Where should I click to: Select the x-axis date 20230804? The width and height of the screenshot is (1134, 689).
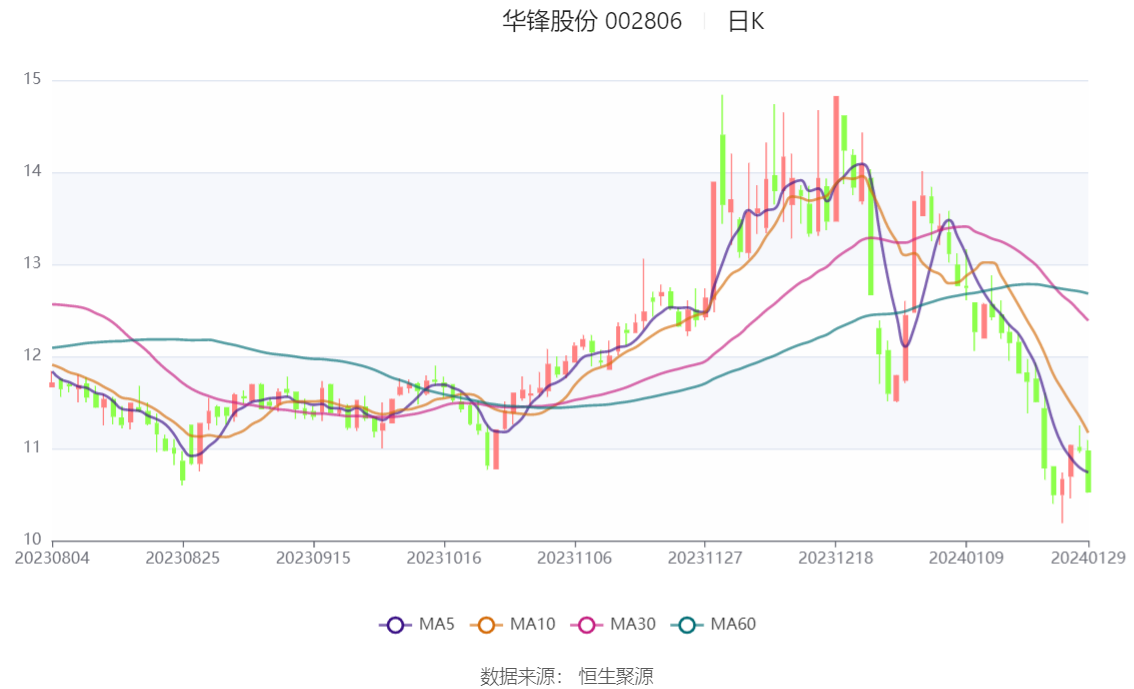click(x=52, y=558)
